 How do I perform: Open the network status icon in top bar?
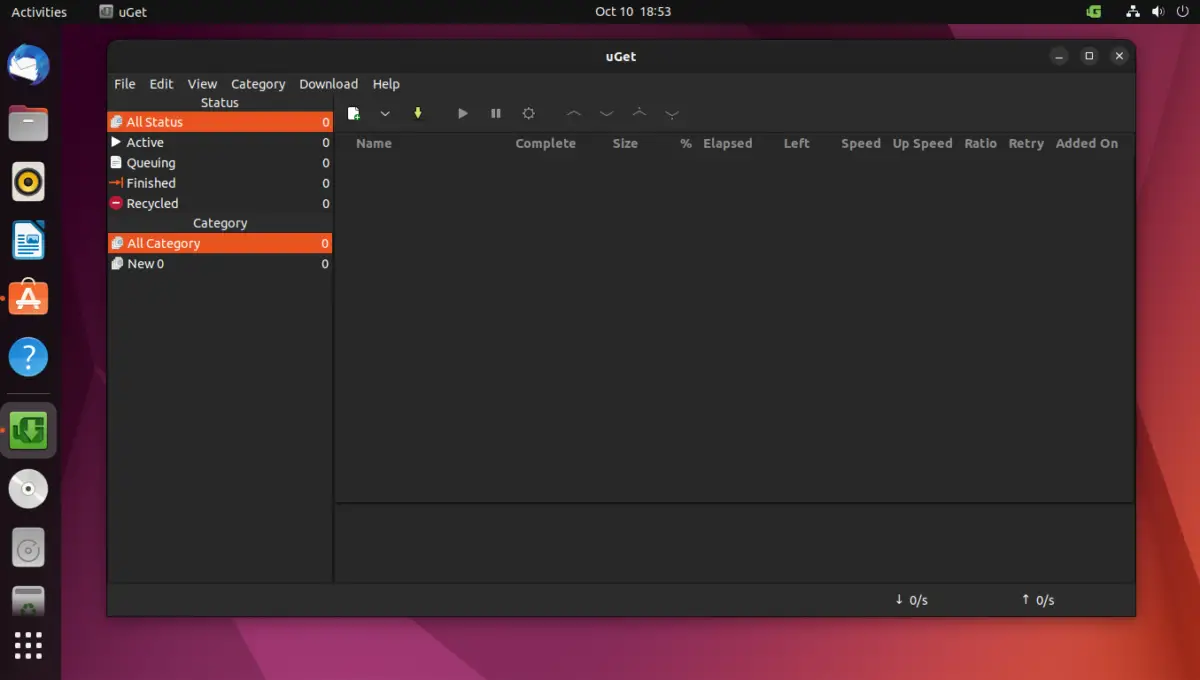[x=1133, y=12]
